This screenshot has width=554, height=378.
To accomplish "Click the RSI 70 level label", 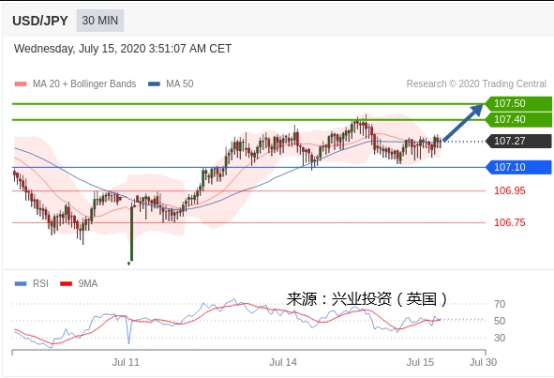I will tap(499, 304).
